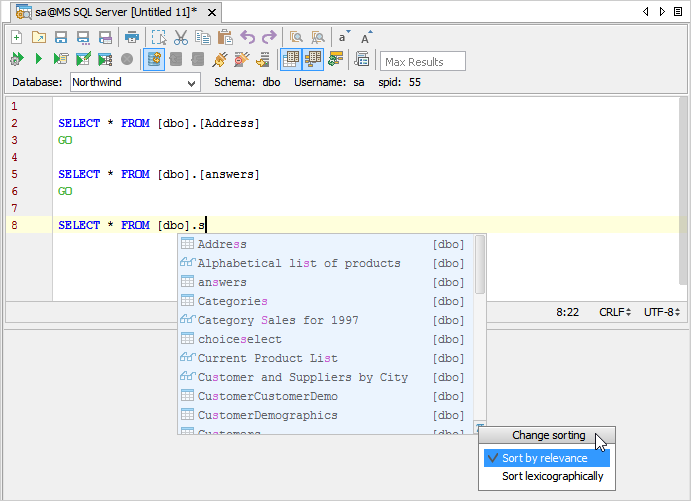
Task: Choose Categories table suggestion
Action: 326,301
